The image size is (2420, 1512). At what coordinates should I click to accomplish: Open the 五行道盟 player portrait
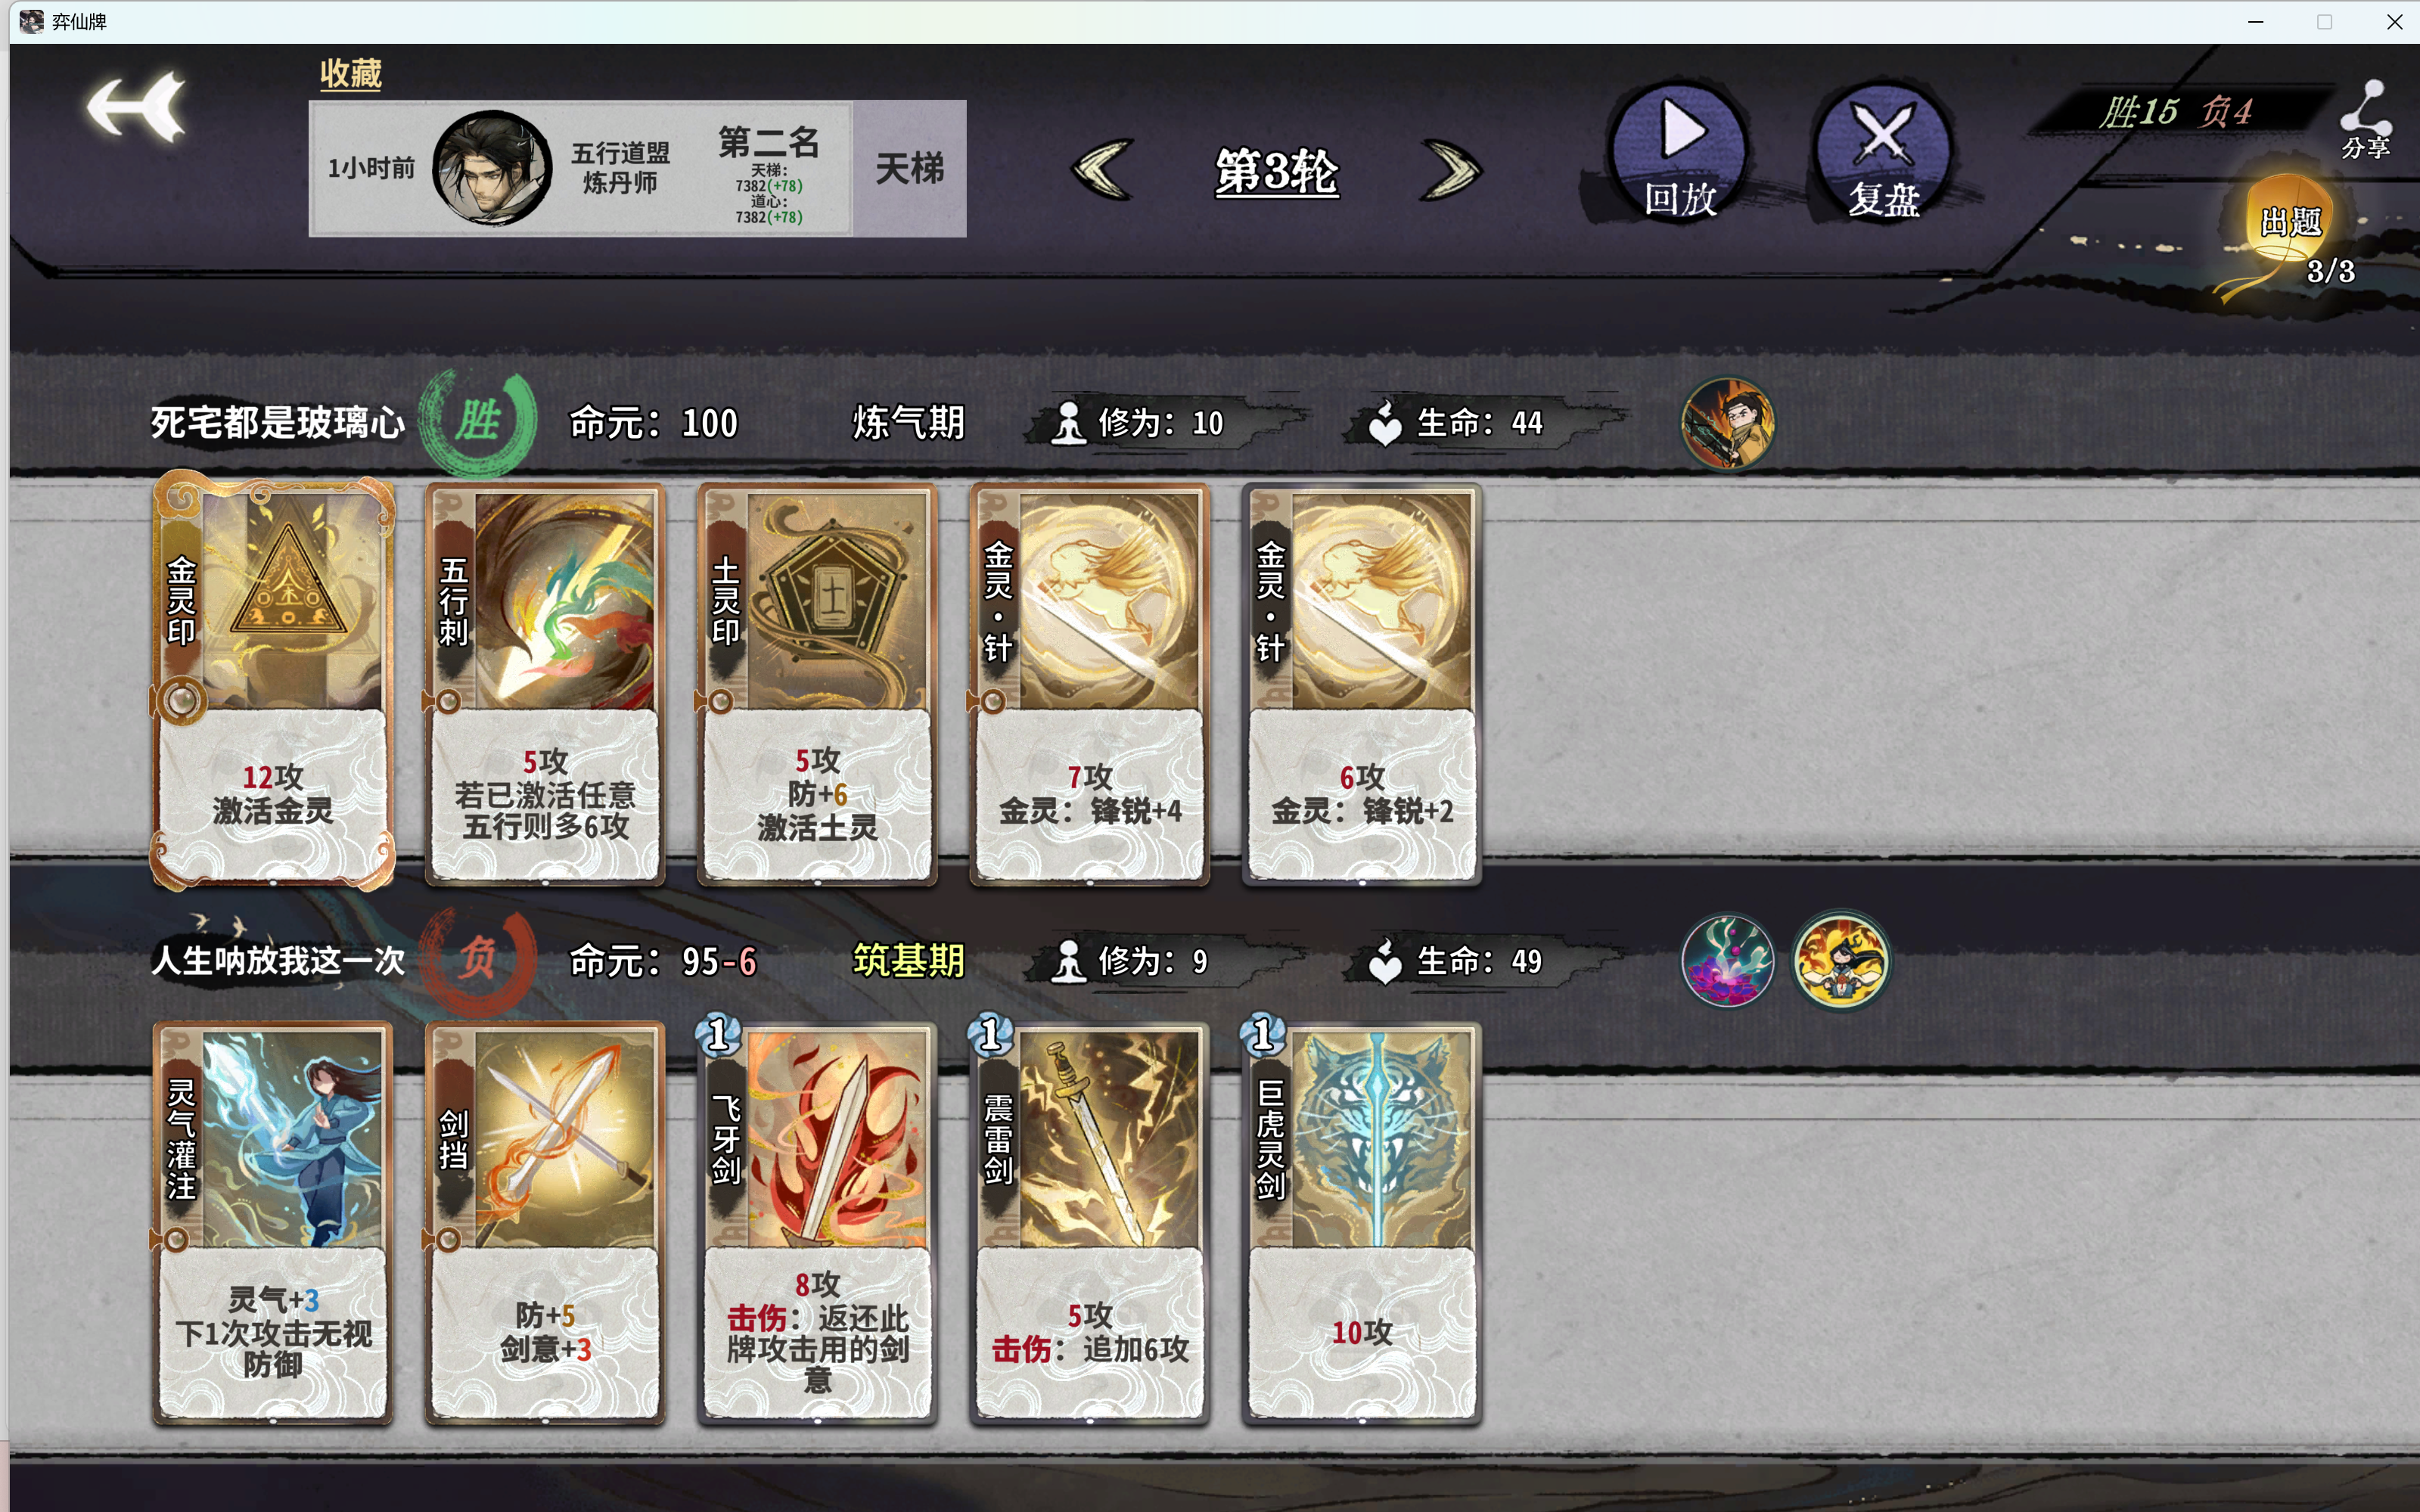pos(491,168)
